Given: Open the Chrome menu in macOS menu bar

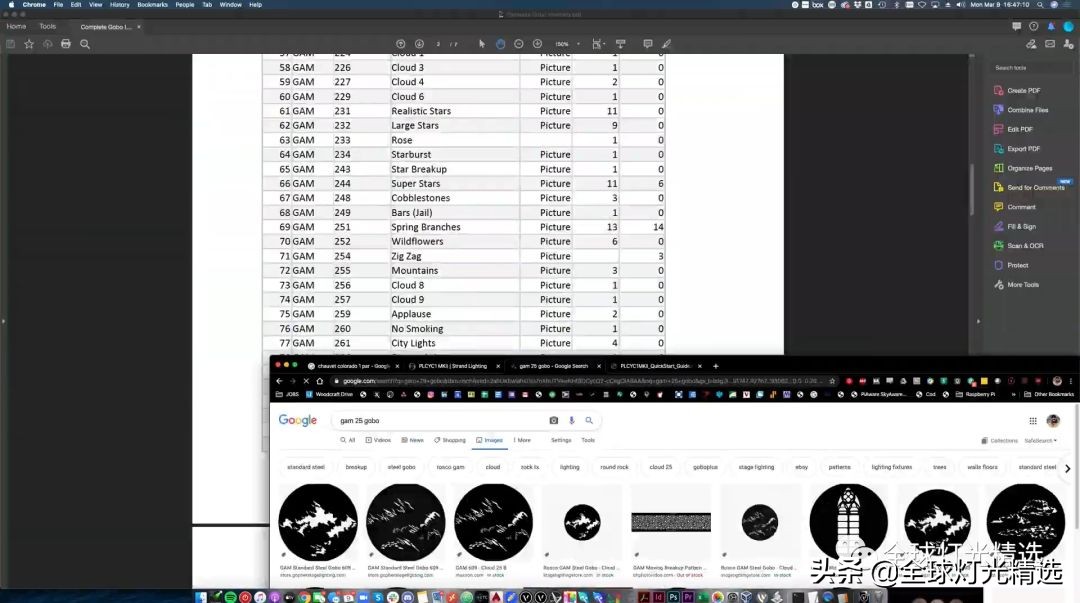Looking at the screenshot, I should pyautogui.click(x=34, y=5).
